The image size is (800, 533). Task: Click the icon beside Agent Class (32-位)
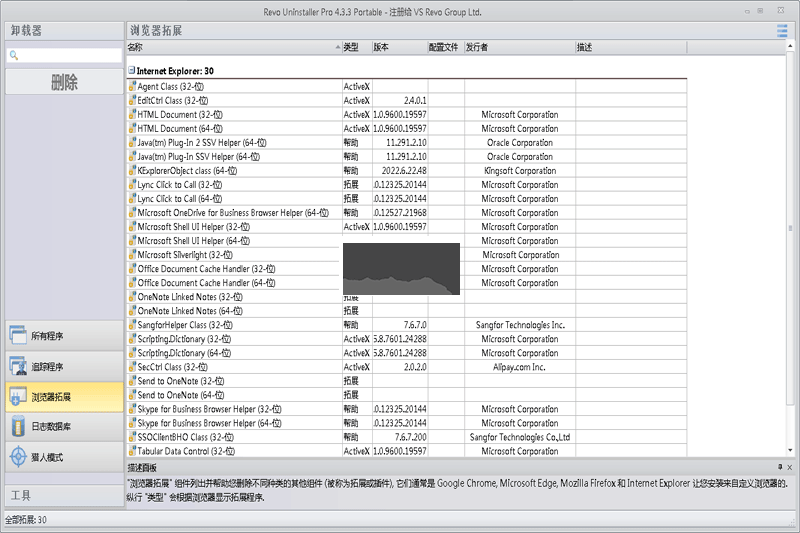[x=132, y=86]
